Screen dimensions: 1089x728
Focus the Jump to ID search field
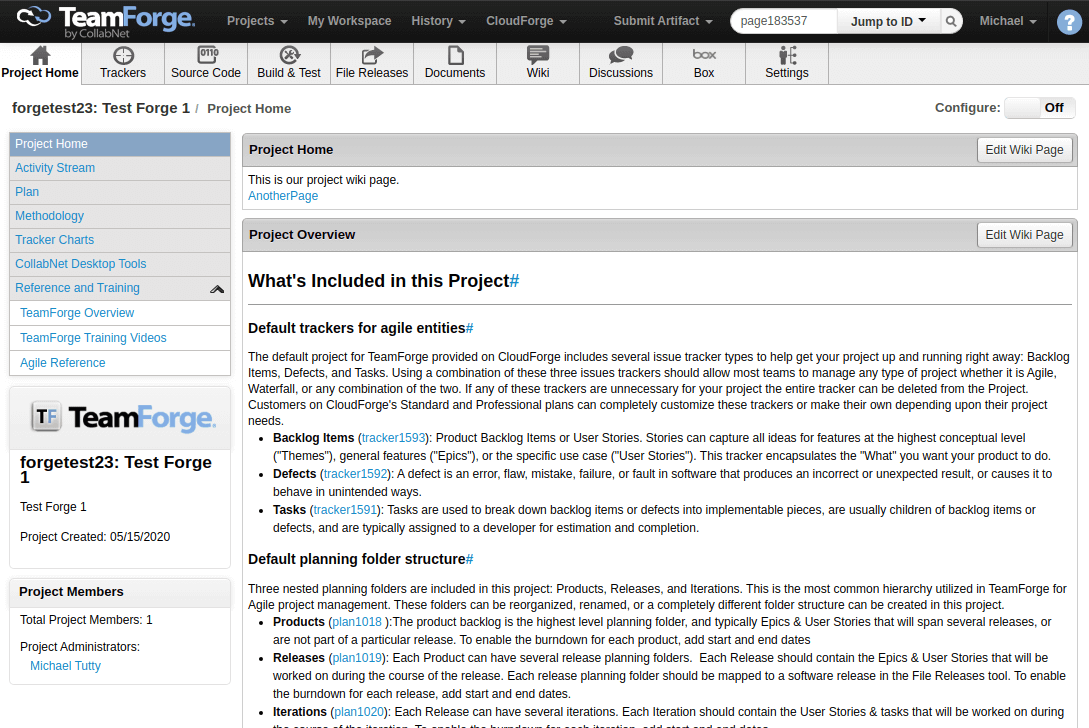point(783,22)
